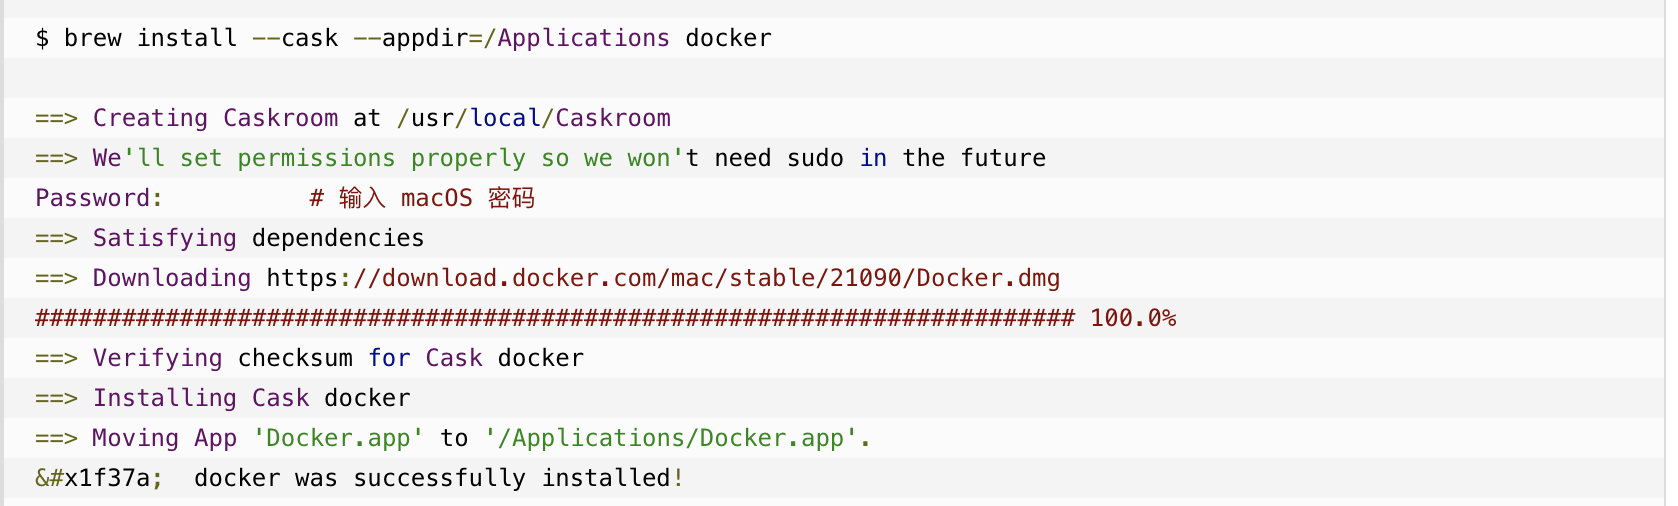Click the hash-mark download progress bar
This screenshot has height=506, width=1678.
tap(555, 318)
